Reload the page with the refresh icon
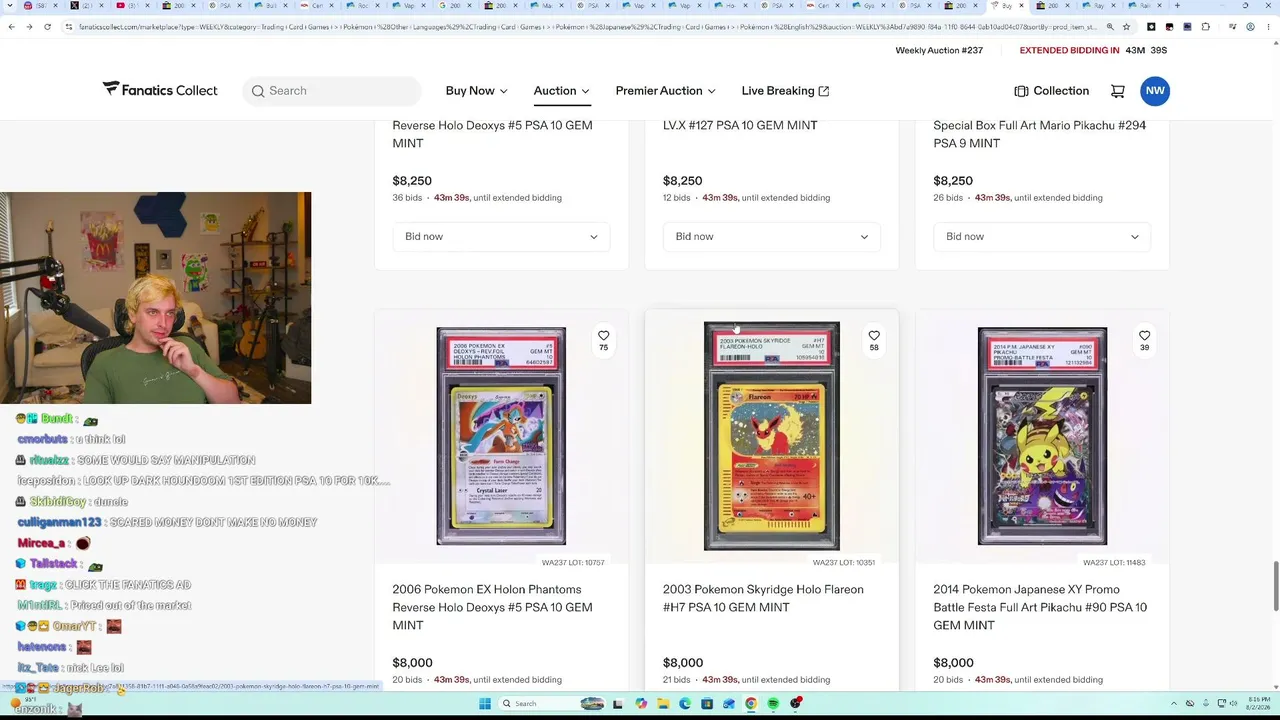Viewport: 1280px width, 720px height. coord(47,27)
